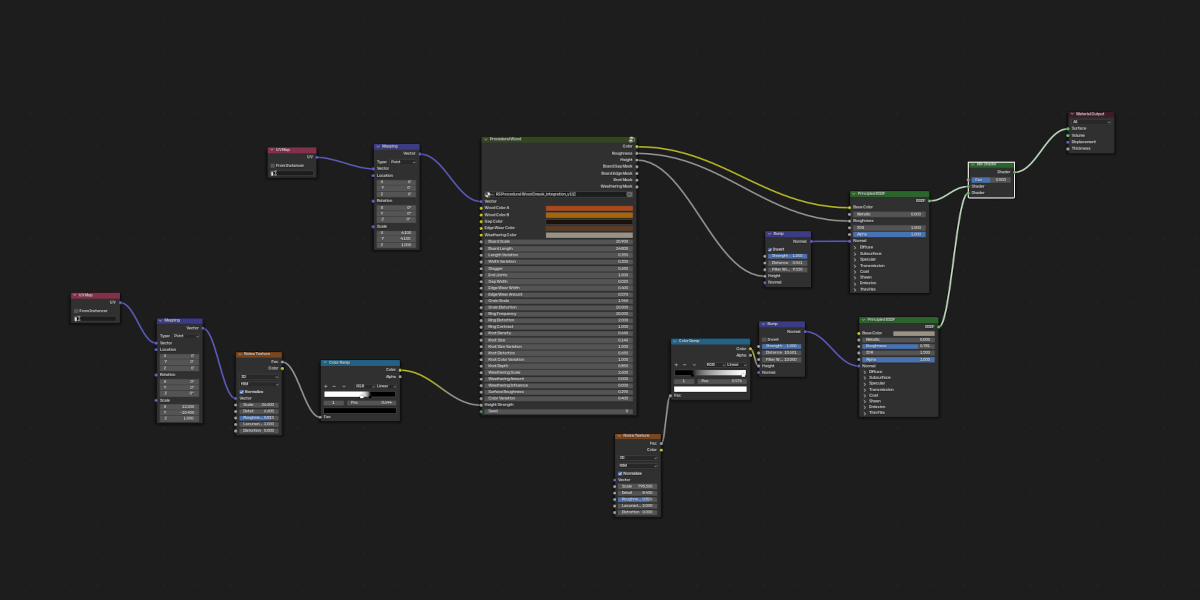Click Strength slider on Bump with Distance 0.041
Image resolution: width=1200 pixels, height=600 pixels.
pyautogui.click(x=787, y=256)
